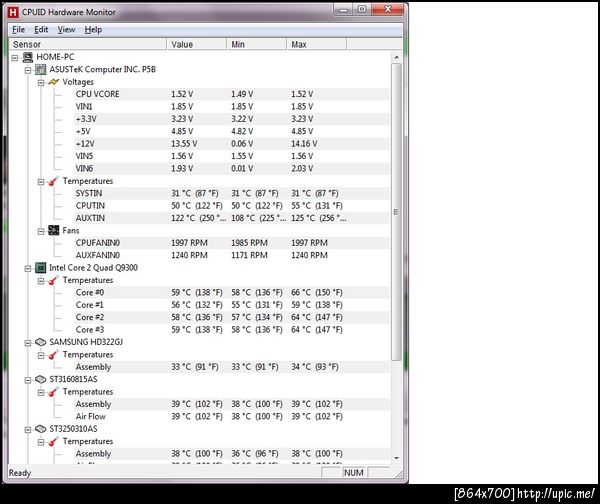Collapse the ST3250310AS node
The image size is (600, 504).
[x=28, y=430]
